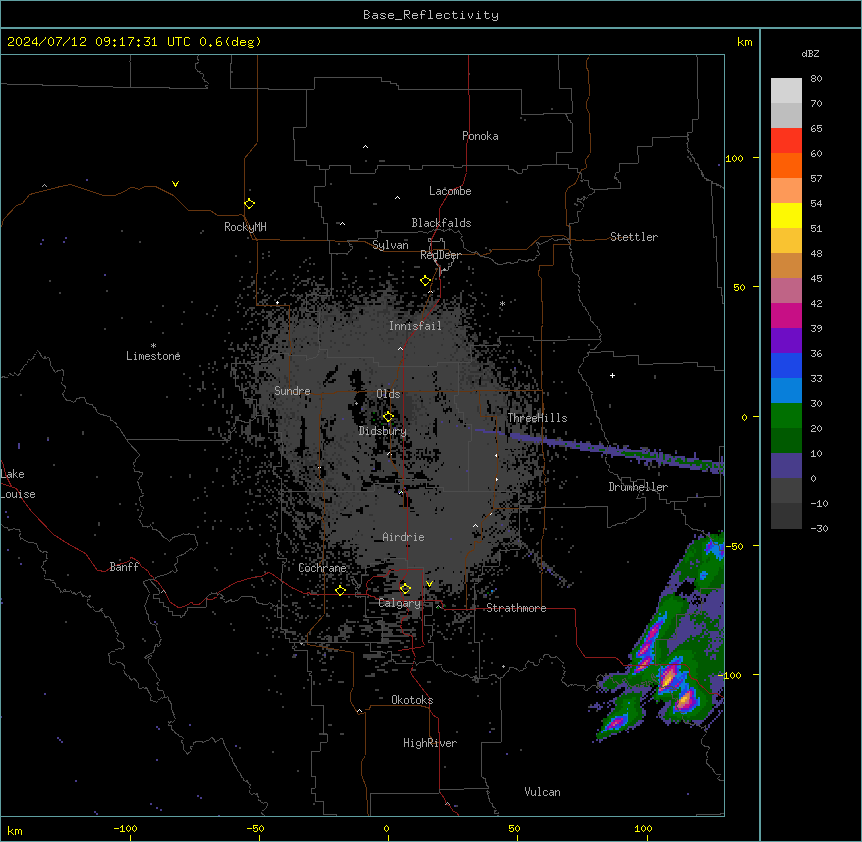
Task: Click the Stettler town label
Action: click(x=633, y=237)
